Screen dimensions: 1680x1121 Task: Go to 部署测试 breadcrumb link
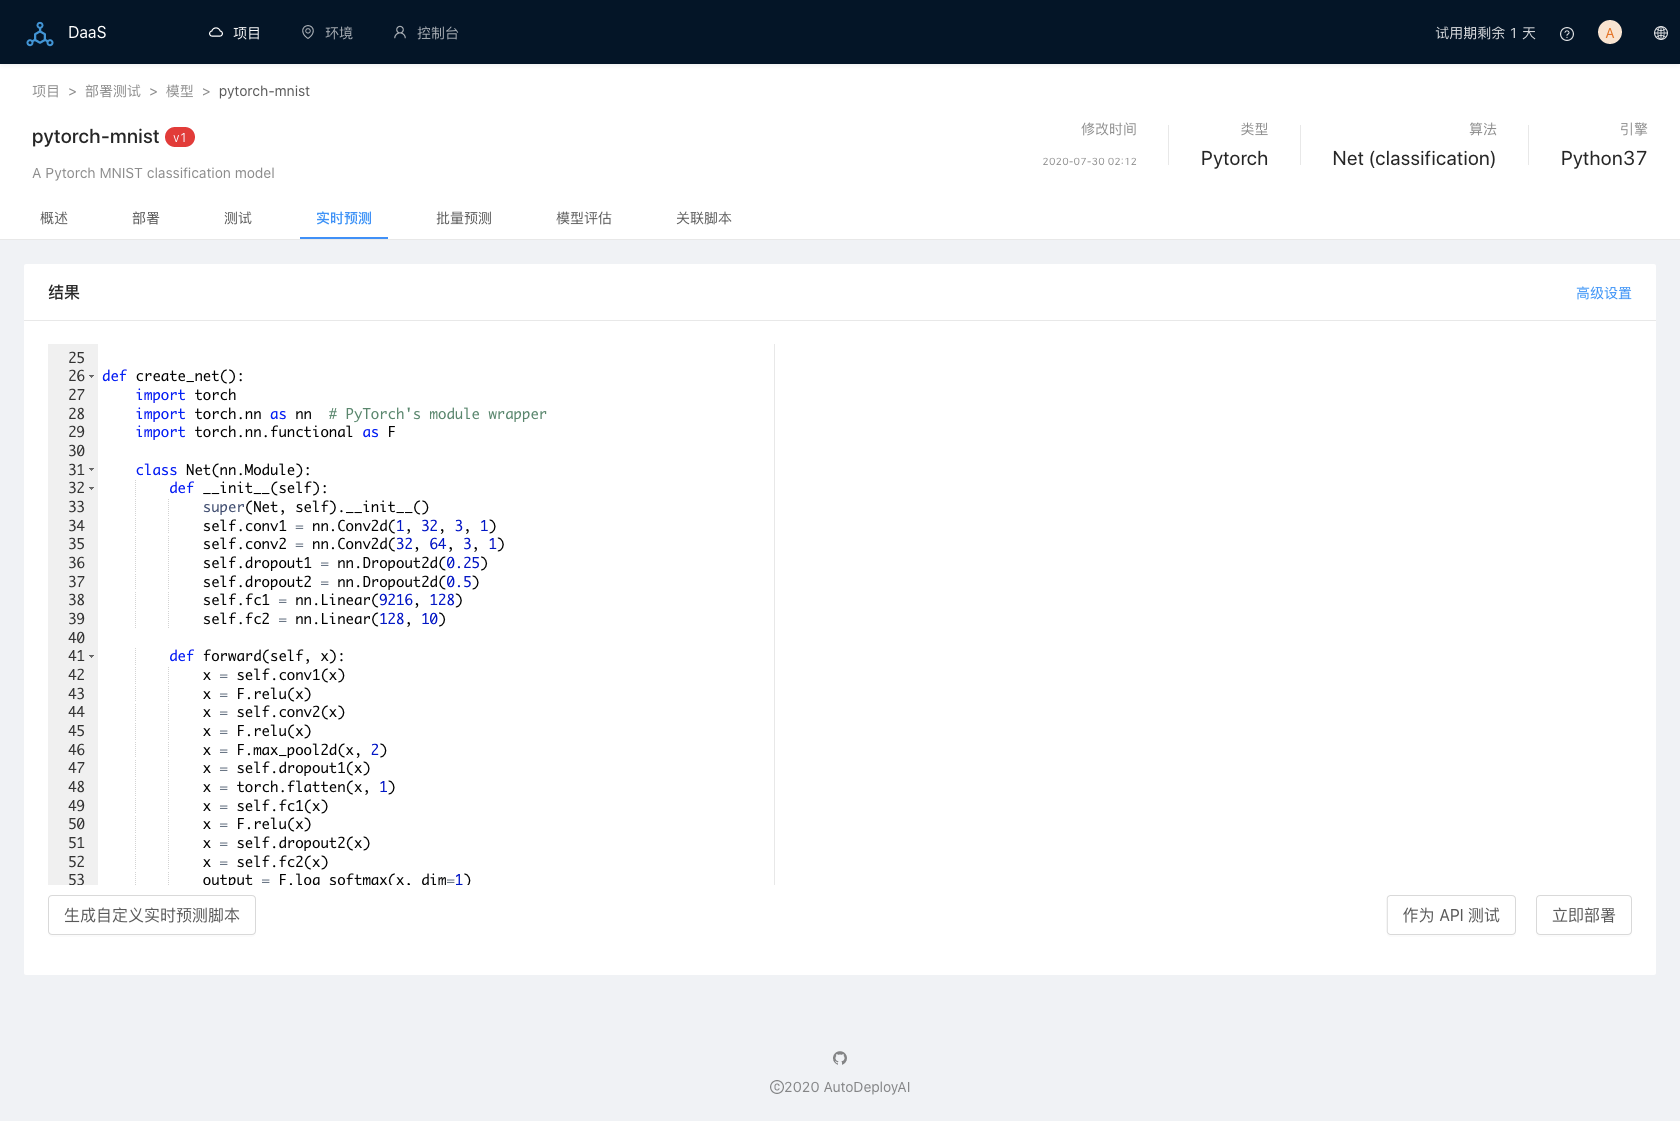click(x=113, y=91)
